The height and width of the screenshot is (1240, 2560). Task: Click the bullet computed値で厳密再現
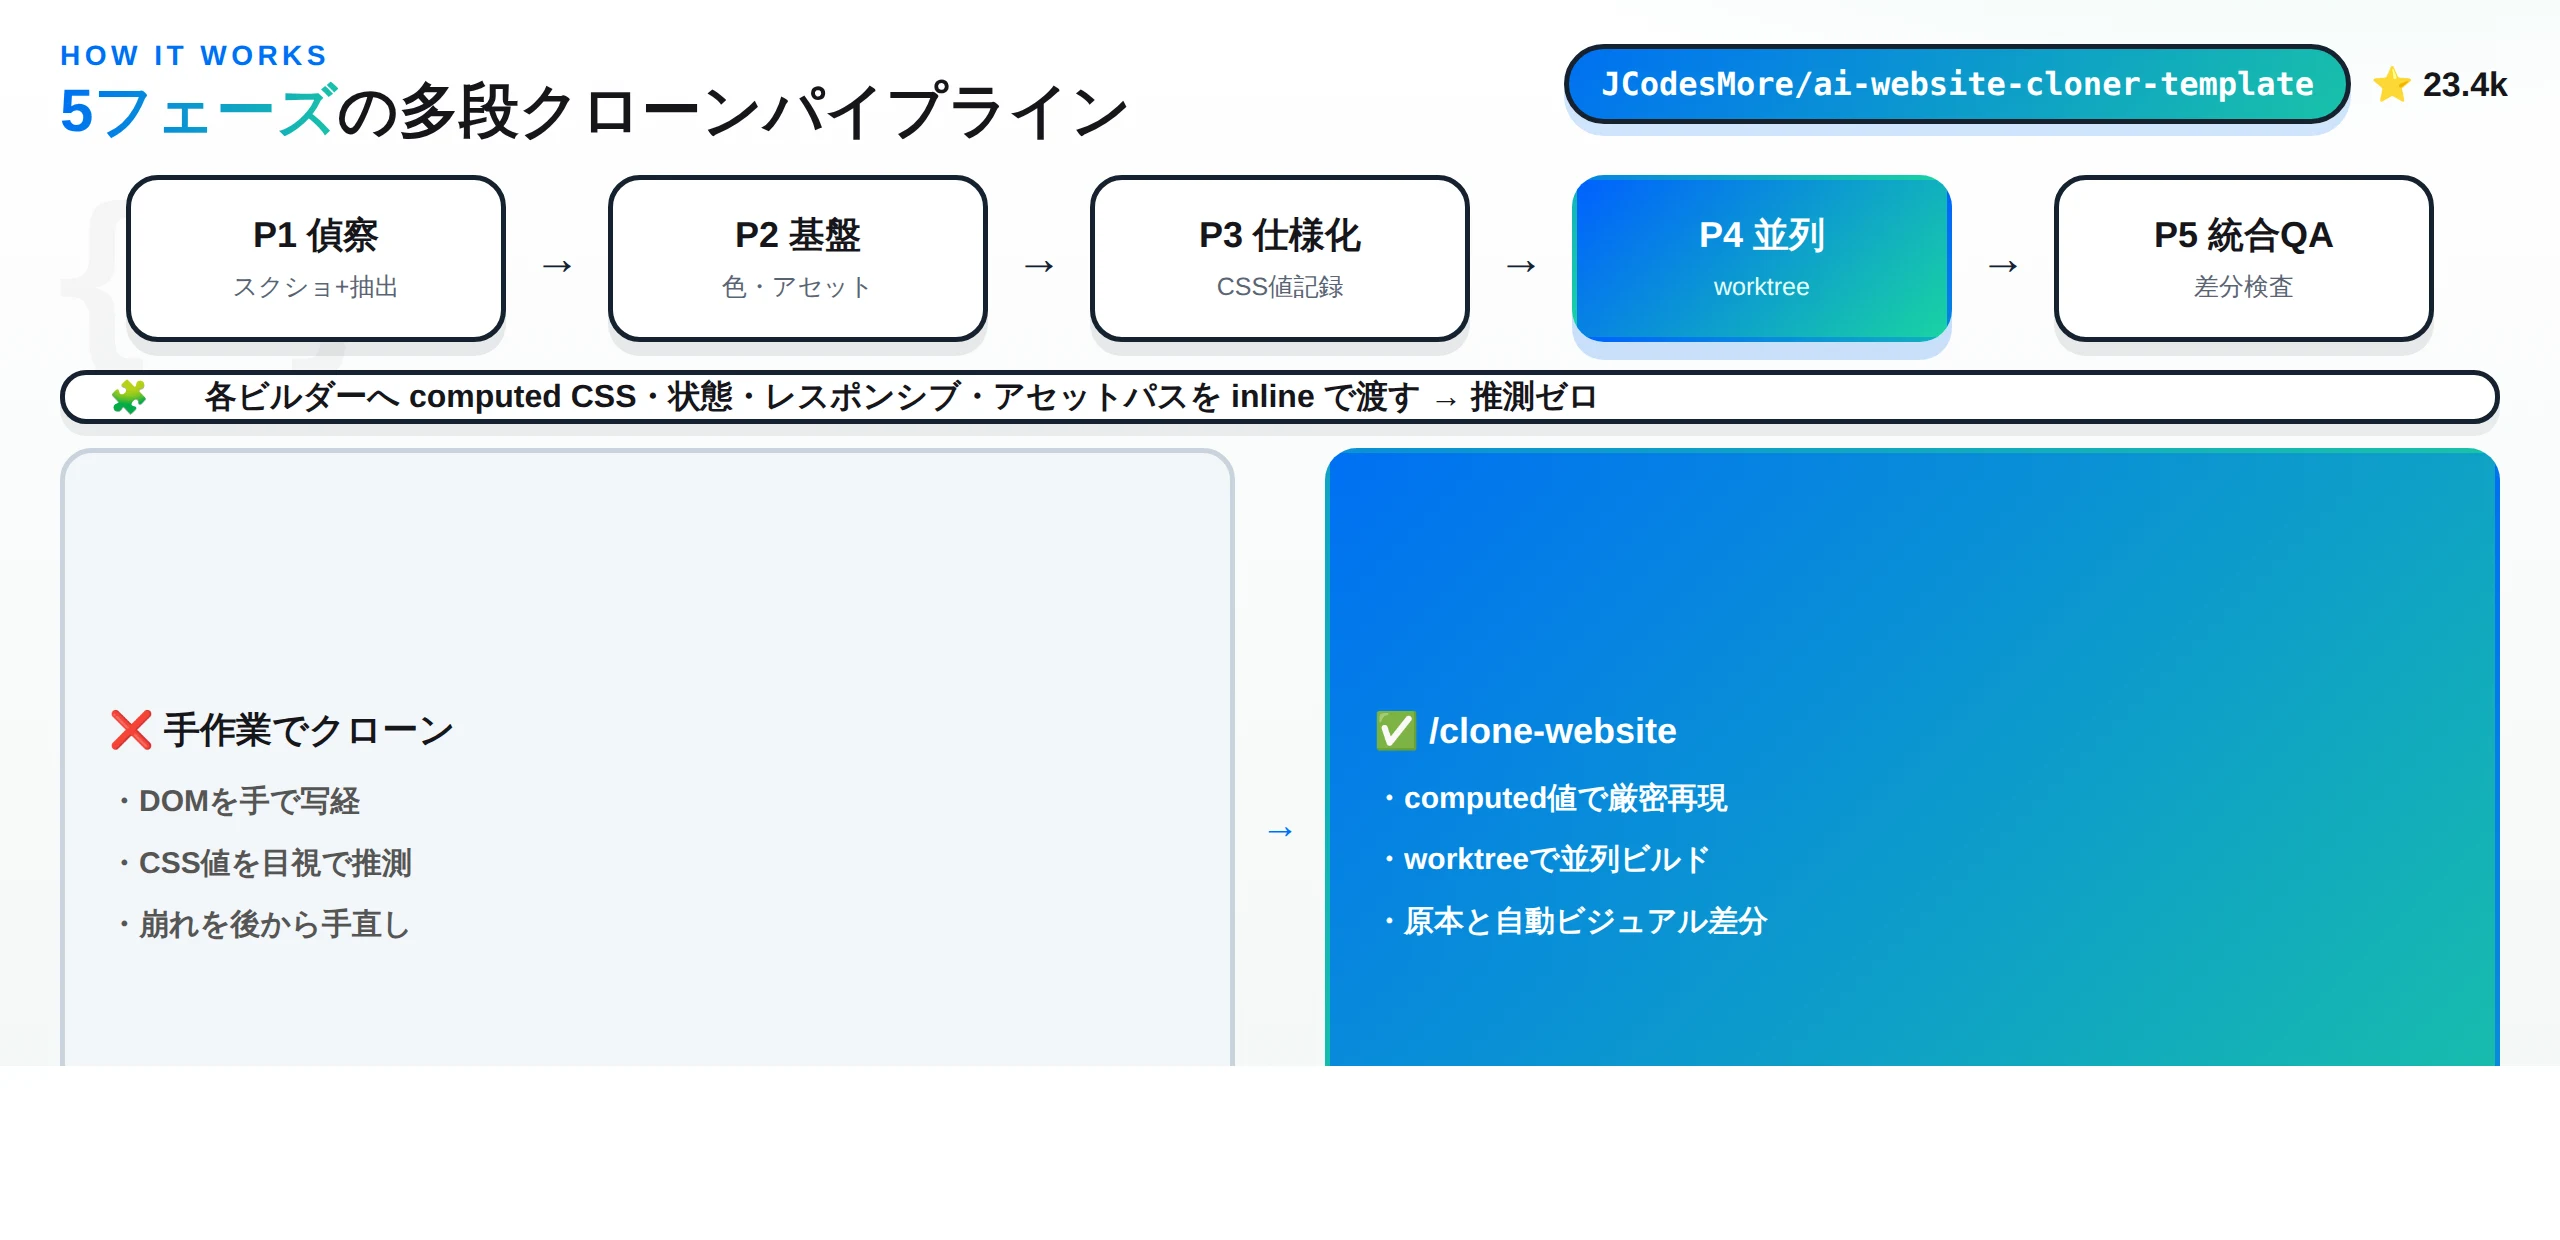pos(1553,798)
